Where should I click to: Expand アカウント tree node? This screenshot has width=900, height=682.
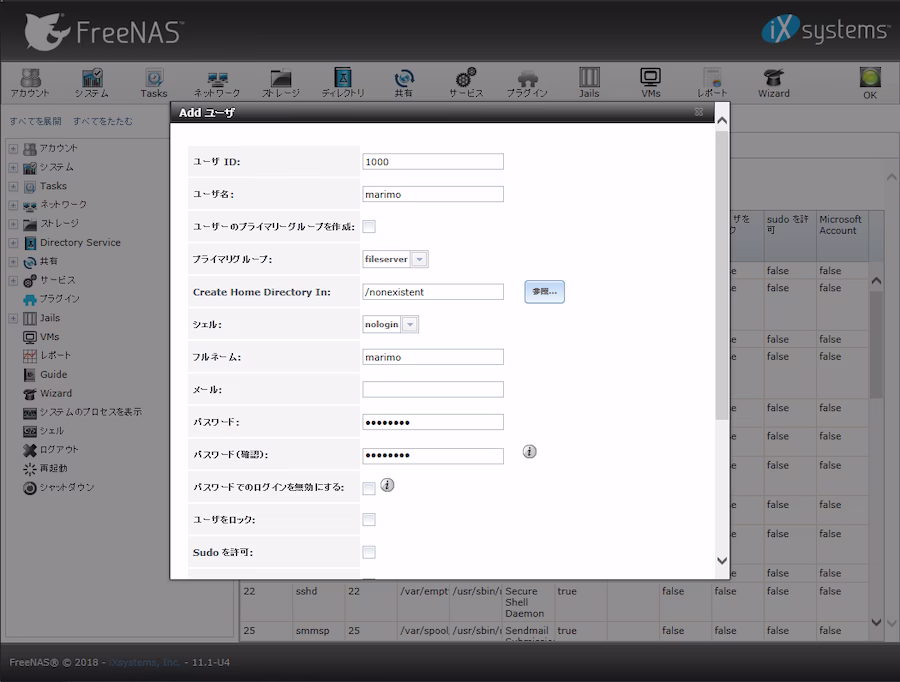pyautogui.click(x=13, y=149)
